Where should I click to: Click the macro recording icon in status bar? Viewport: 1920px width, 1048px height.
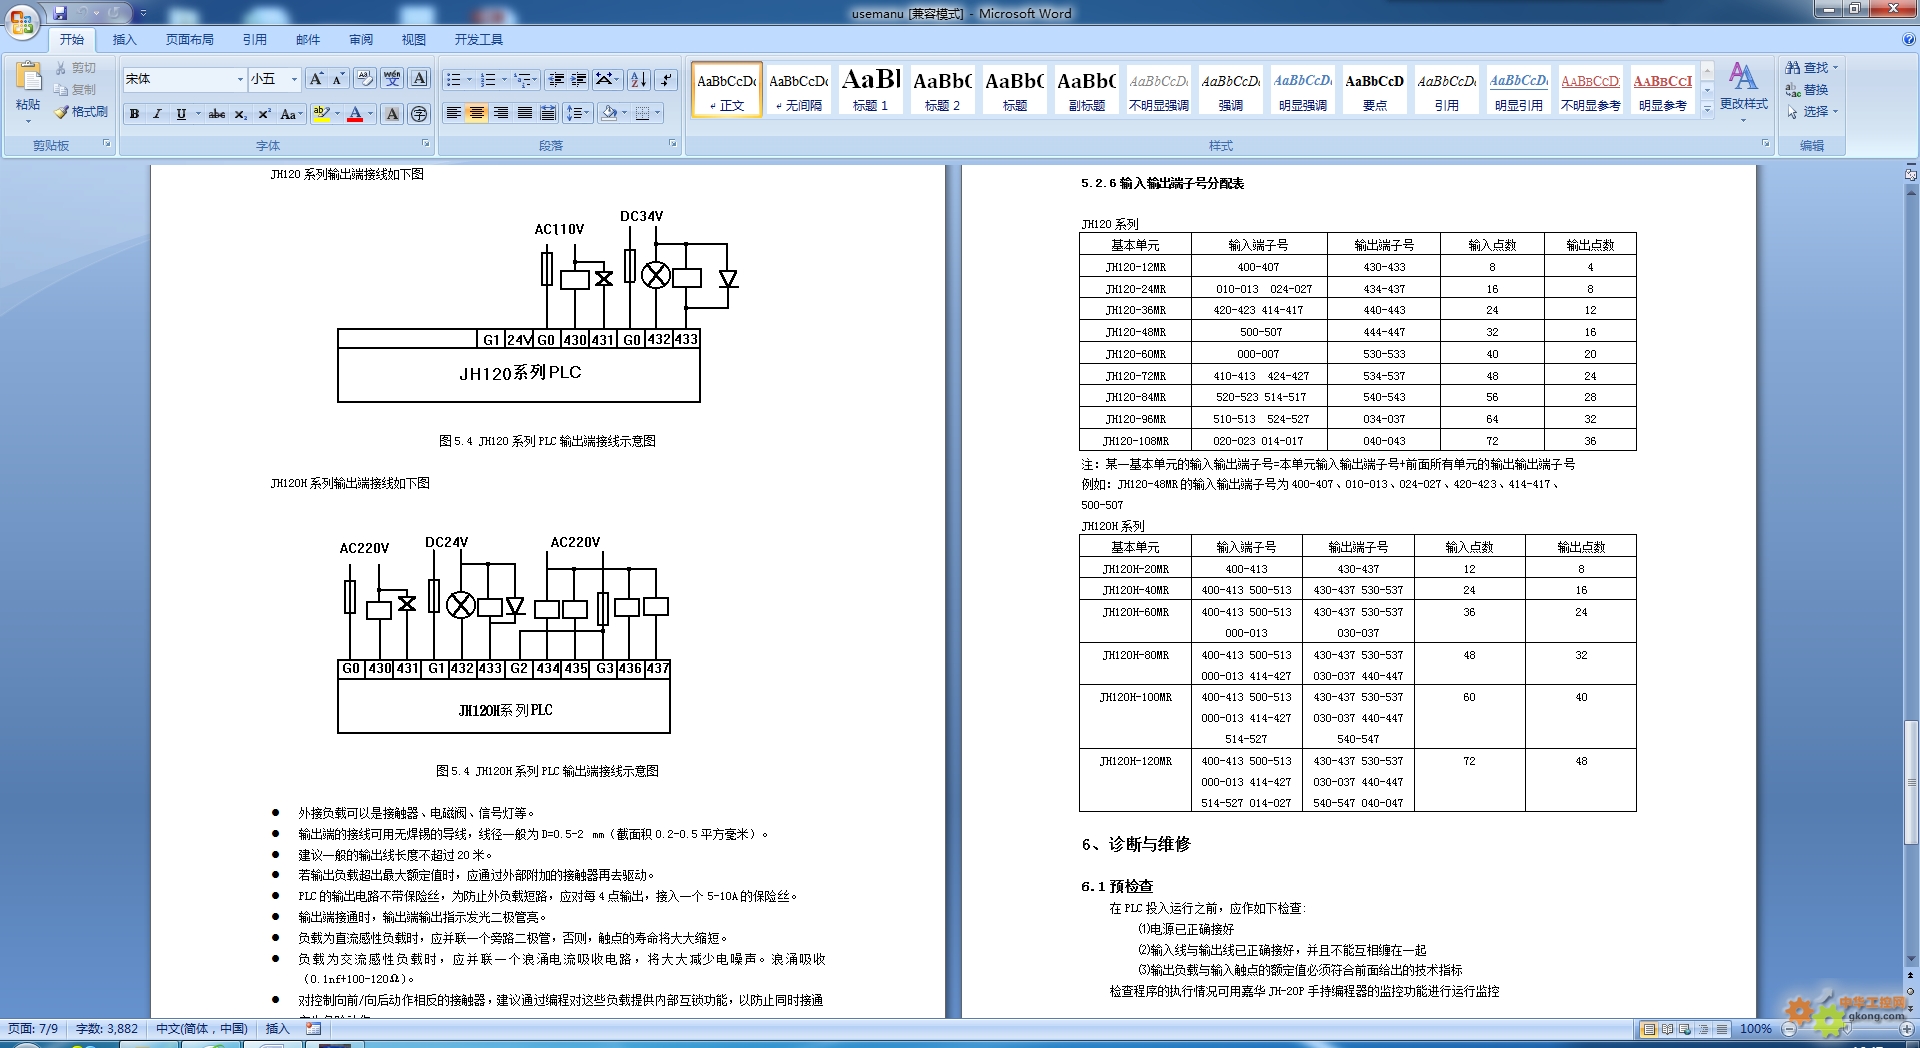pyautogui.click(x=314, y=1028)
